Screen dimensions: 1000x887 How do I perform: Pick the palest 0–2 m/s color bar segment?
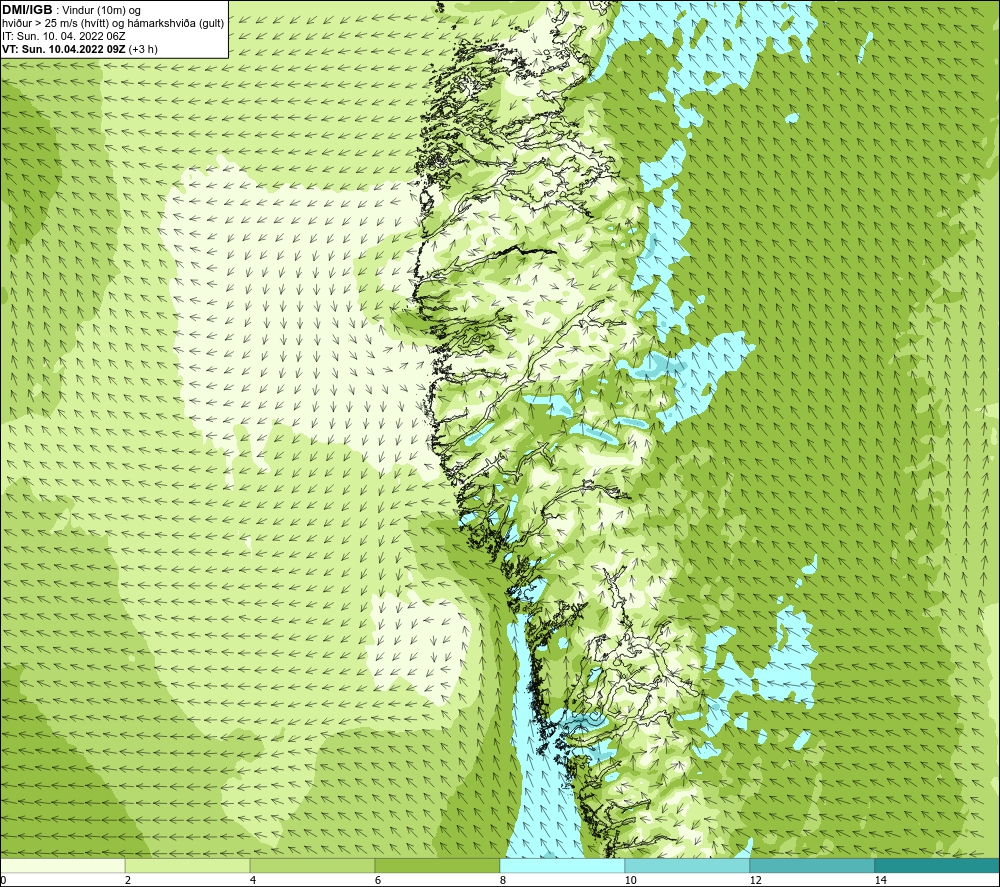click(x=62, y=866)
